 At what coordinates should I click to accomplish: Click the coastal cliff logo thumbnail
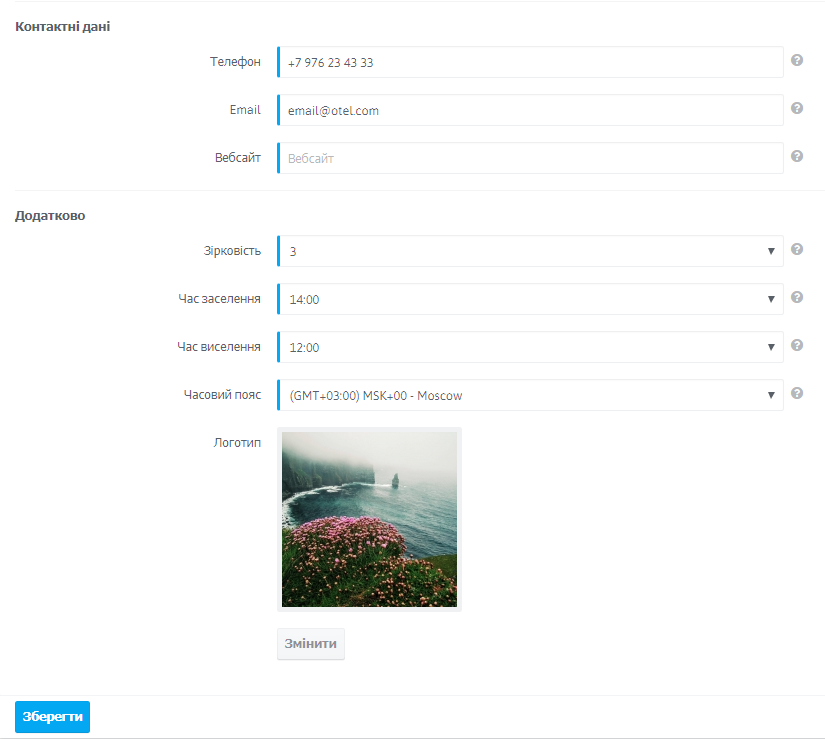(369, 519)
